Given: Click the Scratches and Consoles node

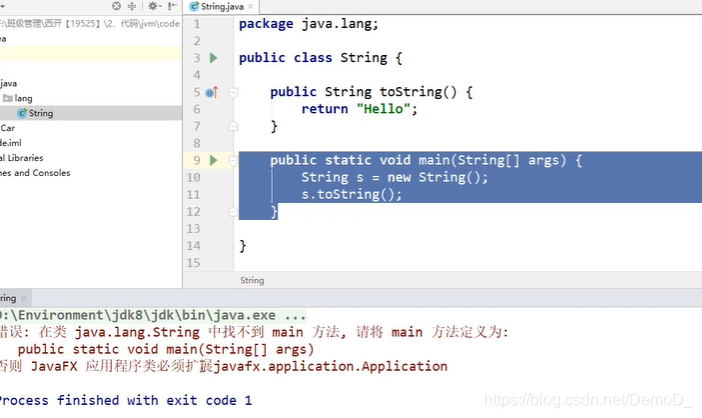Looking at the screenshot, I should click(35, 173).
